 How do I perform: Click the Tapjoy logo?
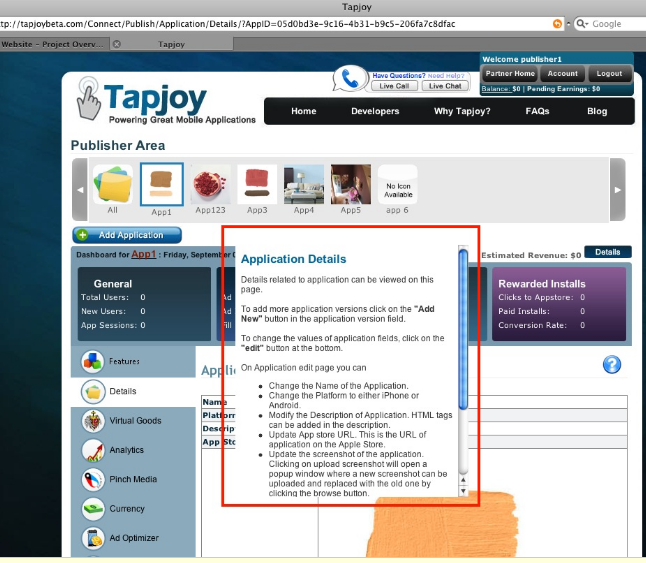[x=166, y=101]
